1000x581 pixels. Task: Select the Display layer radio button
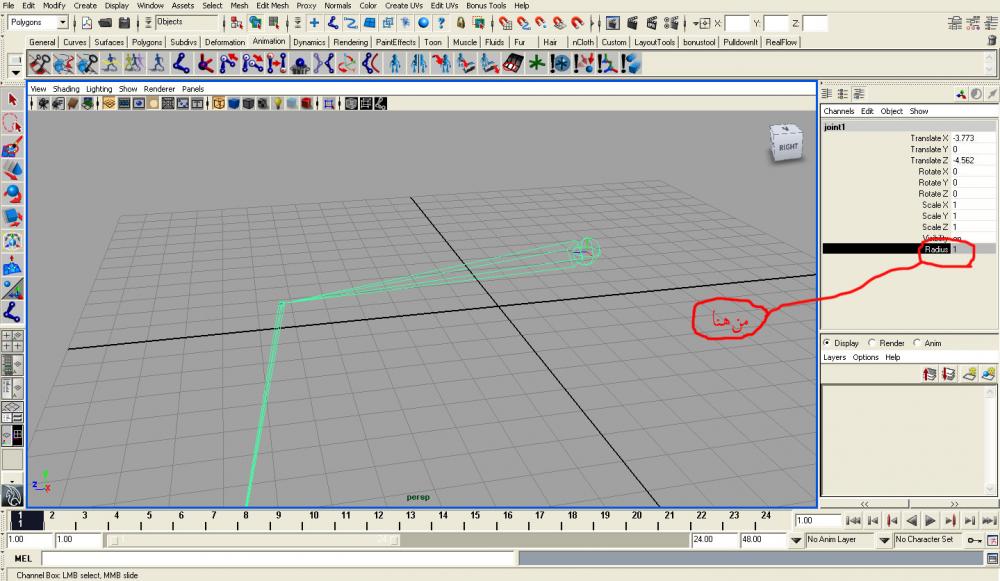(x=827, y=342)
